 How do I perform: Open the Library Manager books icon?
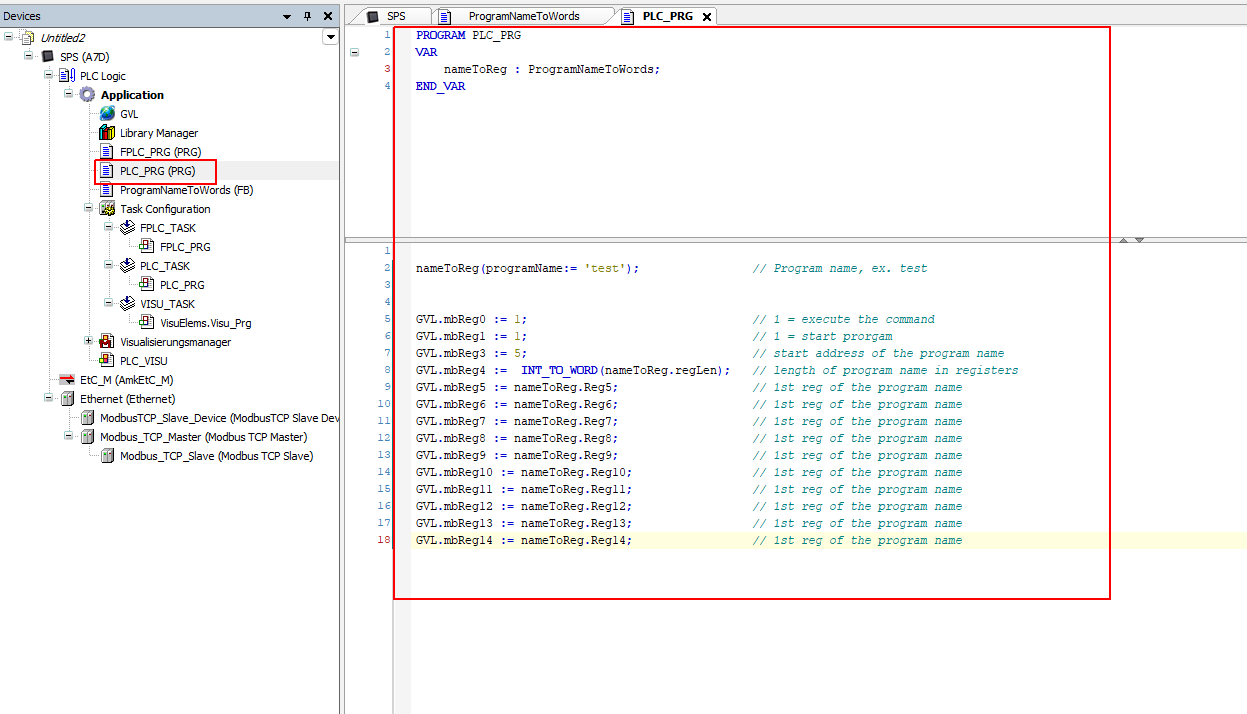tap(107, 133)
